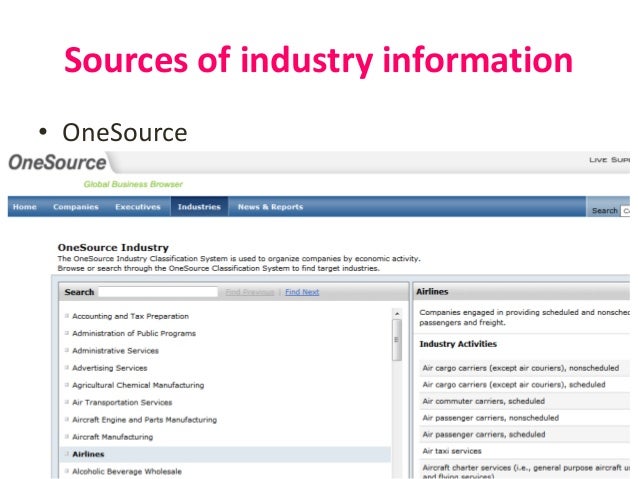Screen dimensions: 638x479
Task: Select Aircraft Manufacturing industry
Action: tap(112, 437)
